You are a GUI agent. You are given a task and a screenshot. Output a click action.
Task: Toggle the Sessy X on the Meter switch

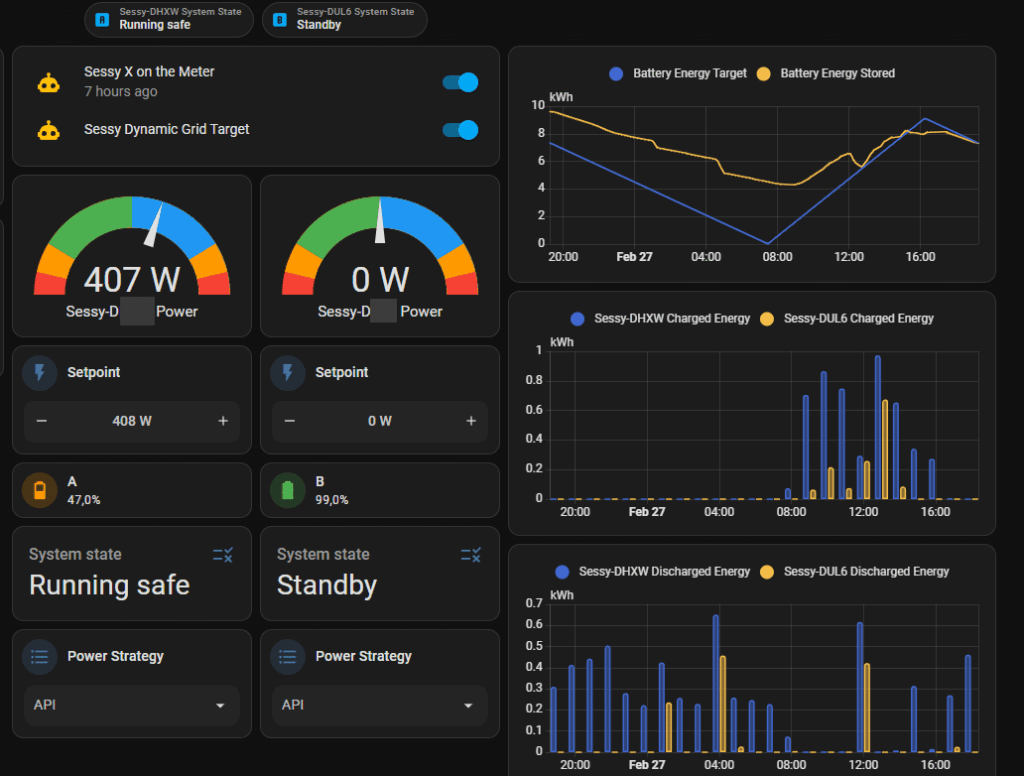tap(460, 82)
